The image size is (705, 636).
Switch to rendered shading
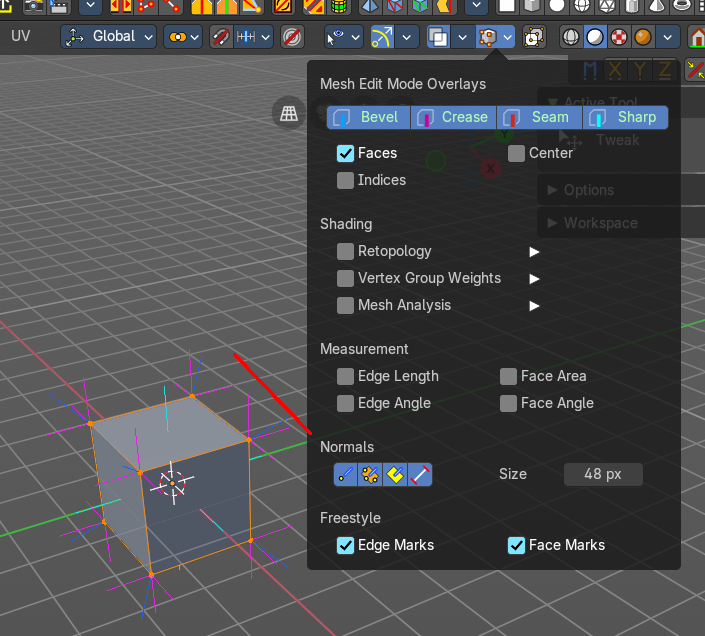pyautogui.click(x=643, y=37)
